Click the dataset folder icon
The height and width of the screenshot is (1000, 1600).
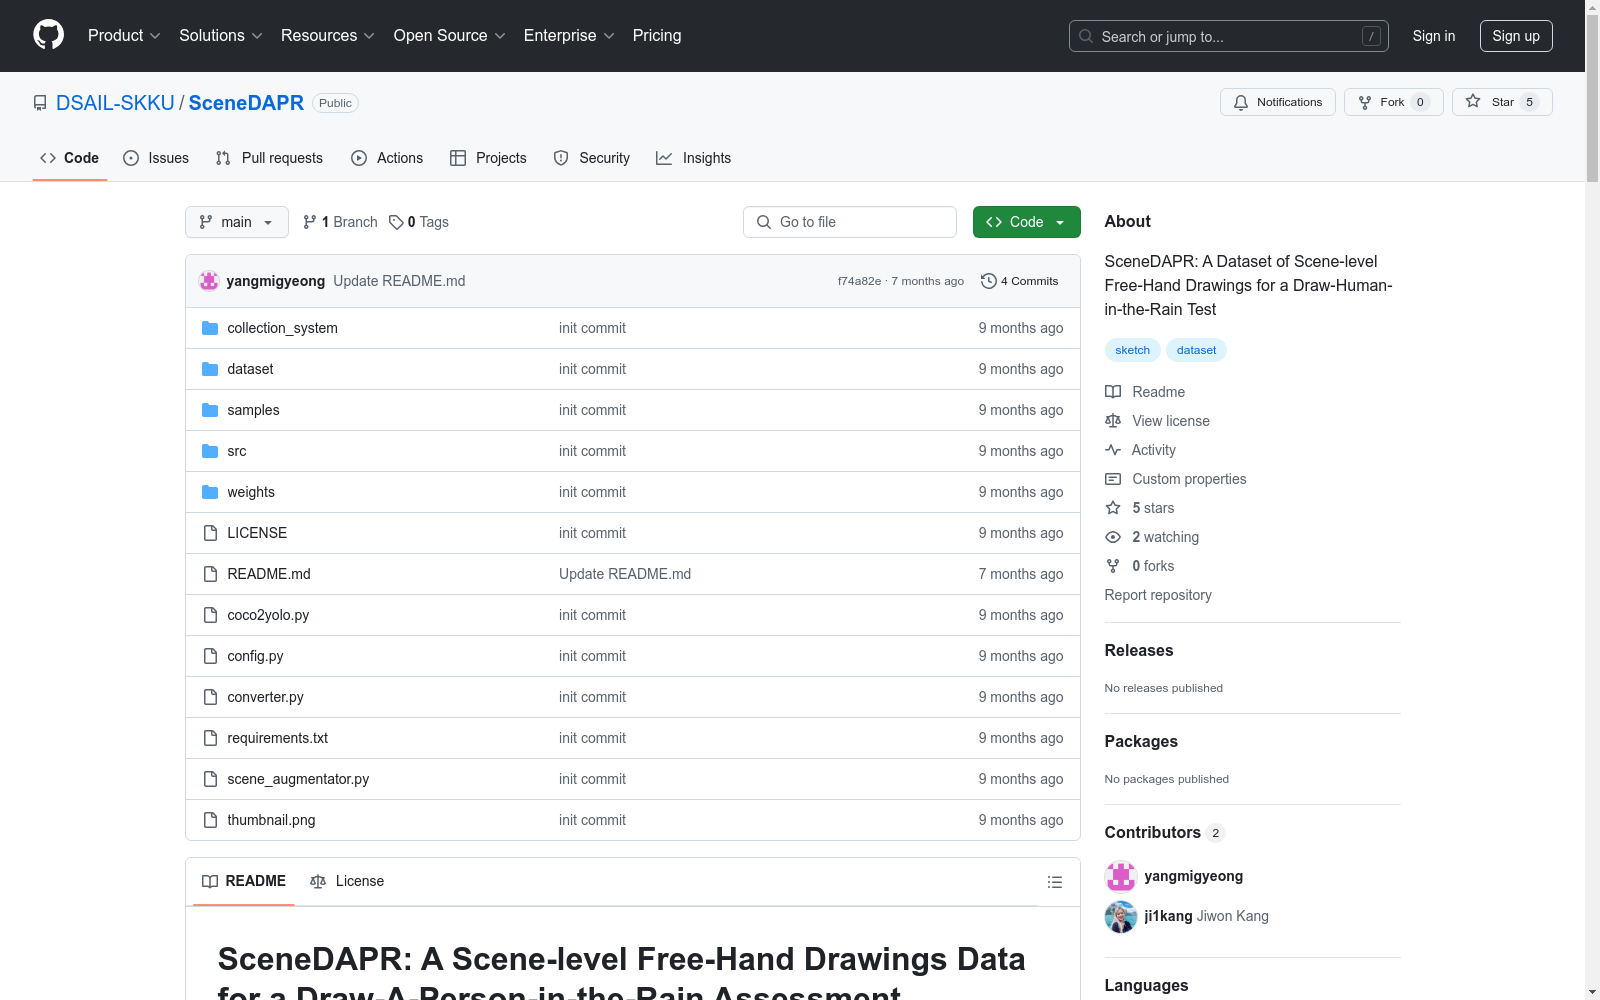tap(210, 369)
